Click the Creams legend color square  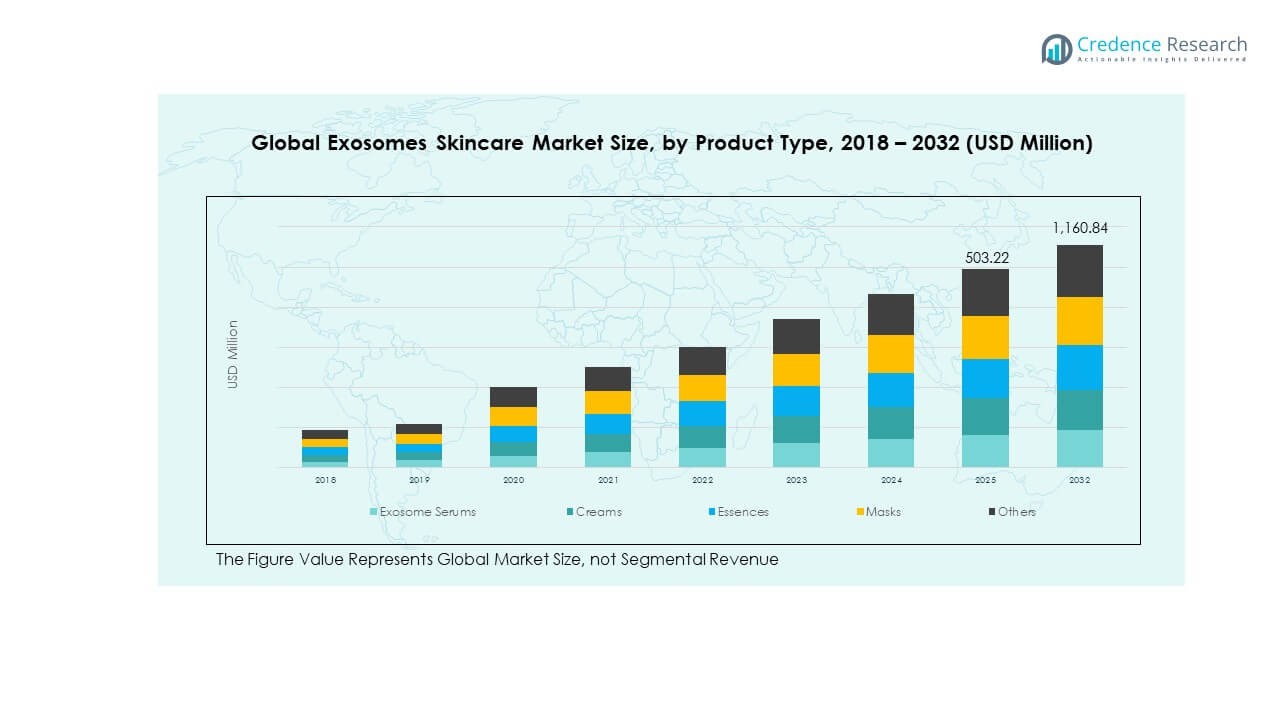(568, 512)
